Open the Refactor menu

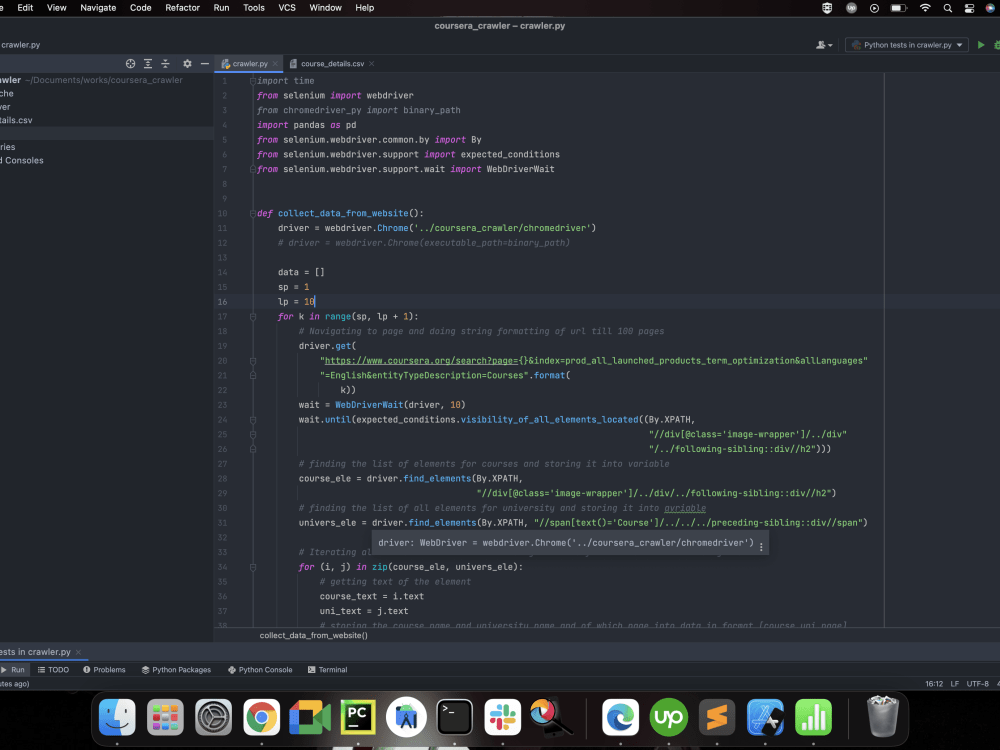click(x=182, y=8)
